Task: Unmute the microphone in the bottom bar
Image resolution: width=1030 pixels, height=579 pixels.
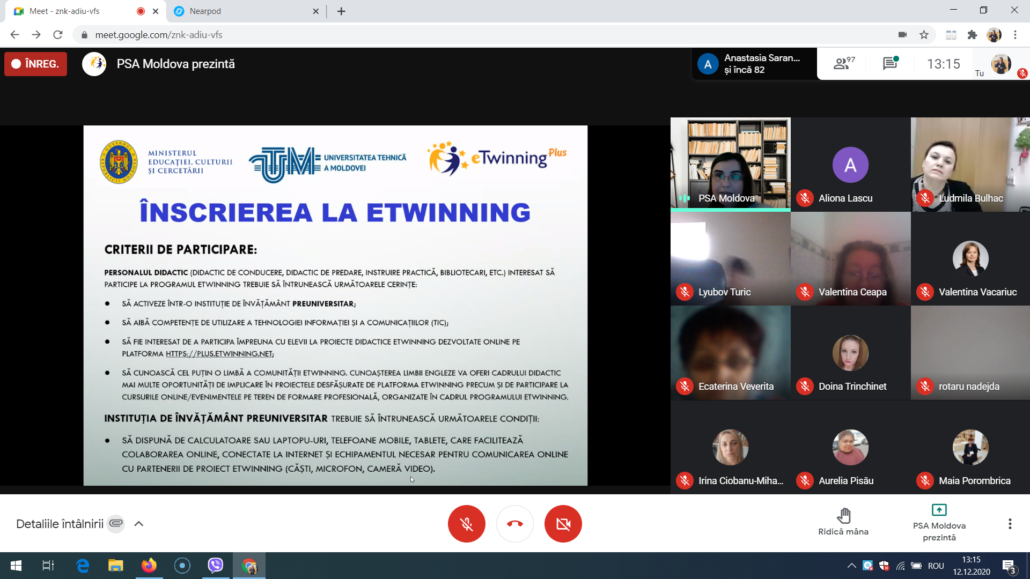Action: click(x=466, y=523)
